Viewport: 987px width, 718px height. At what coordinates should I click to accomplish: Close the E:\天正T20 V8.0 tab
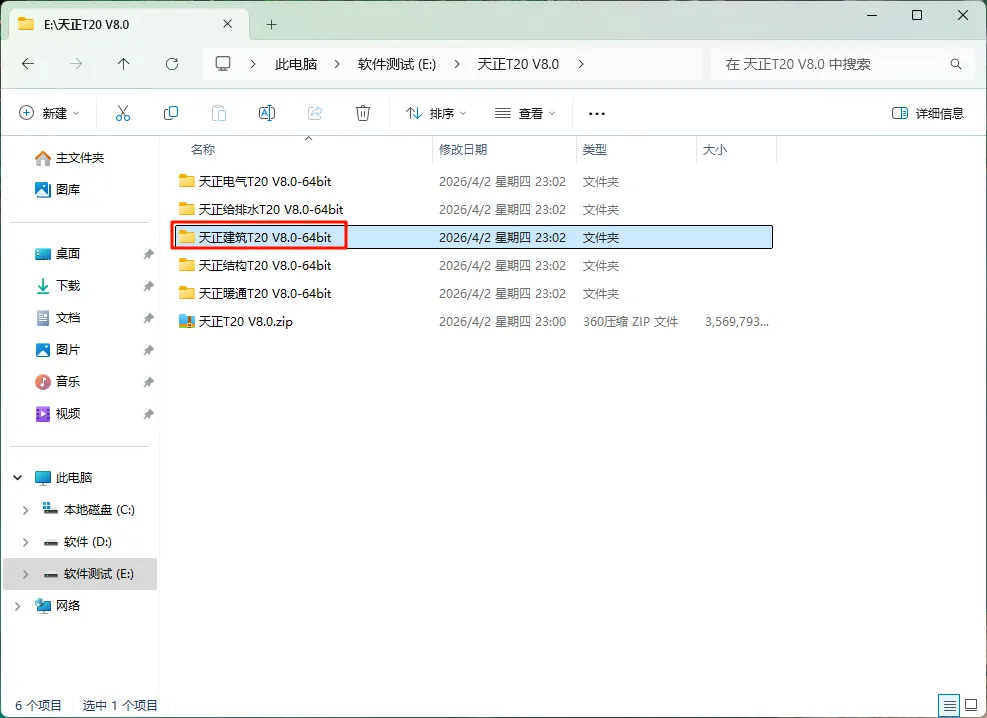point(228,24)
